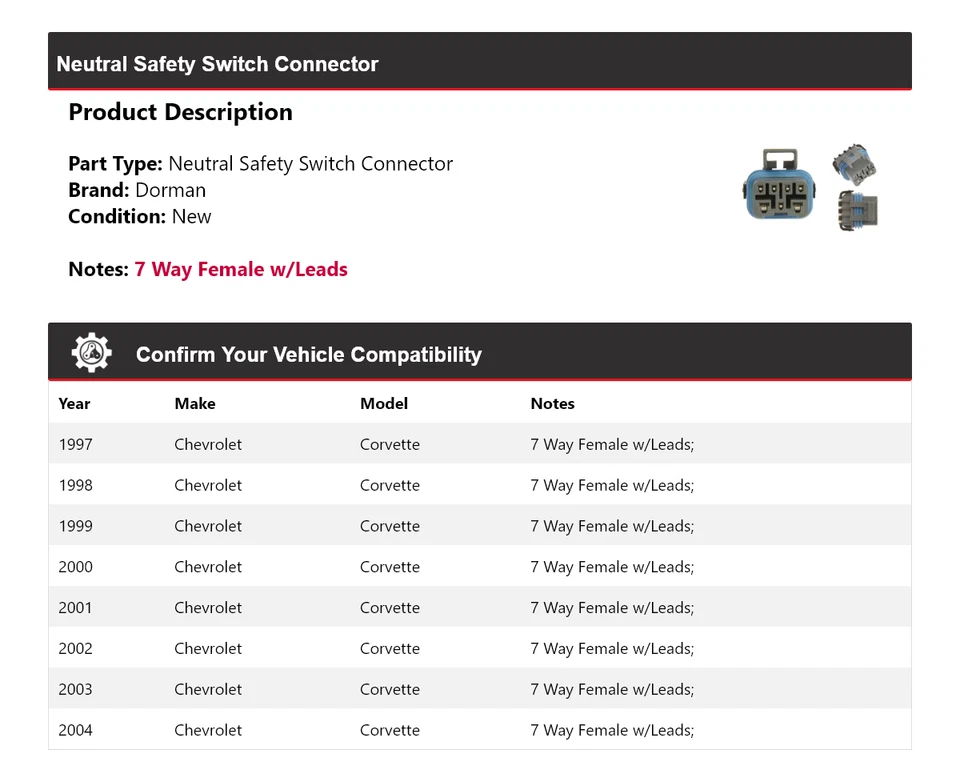
Task: Click the Product Description heading
Action: (180, 113)
